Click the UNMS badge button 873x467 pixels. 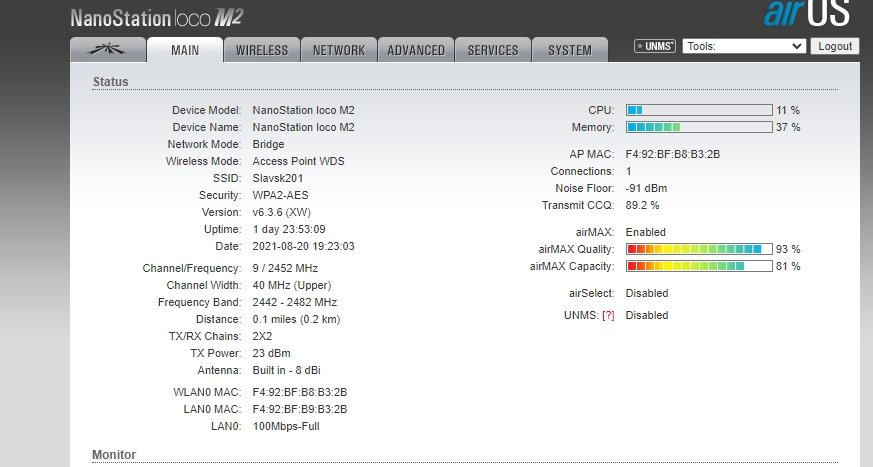(x=655, y=46)
